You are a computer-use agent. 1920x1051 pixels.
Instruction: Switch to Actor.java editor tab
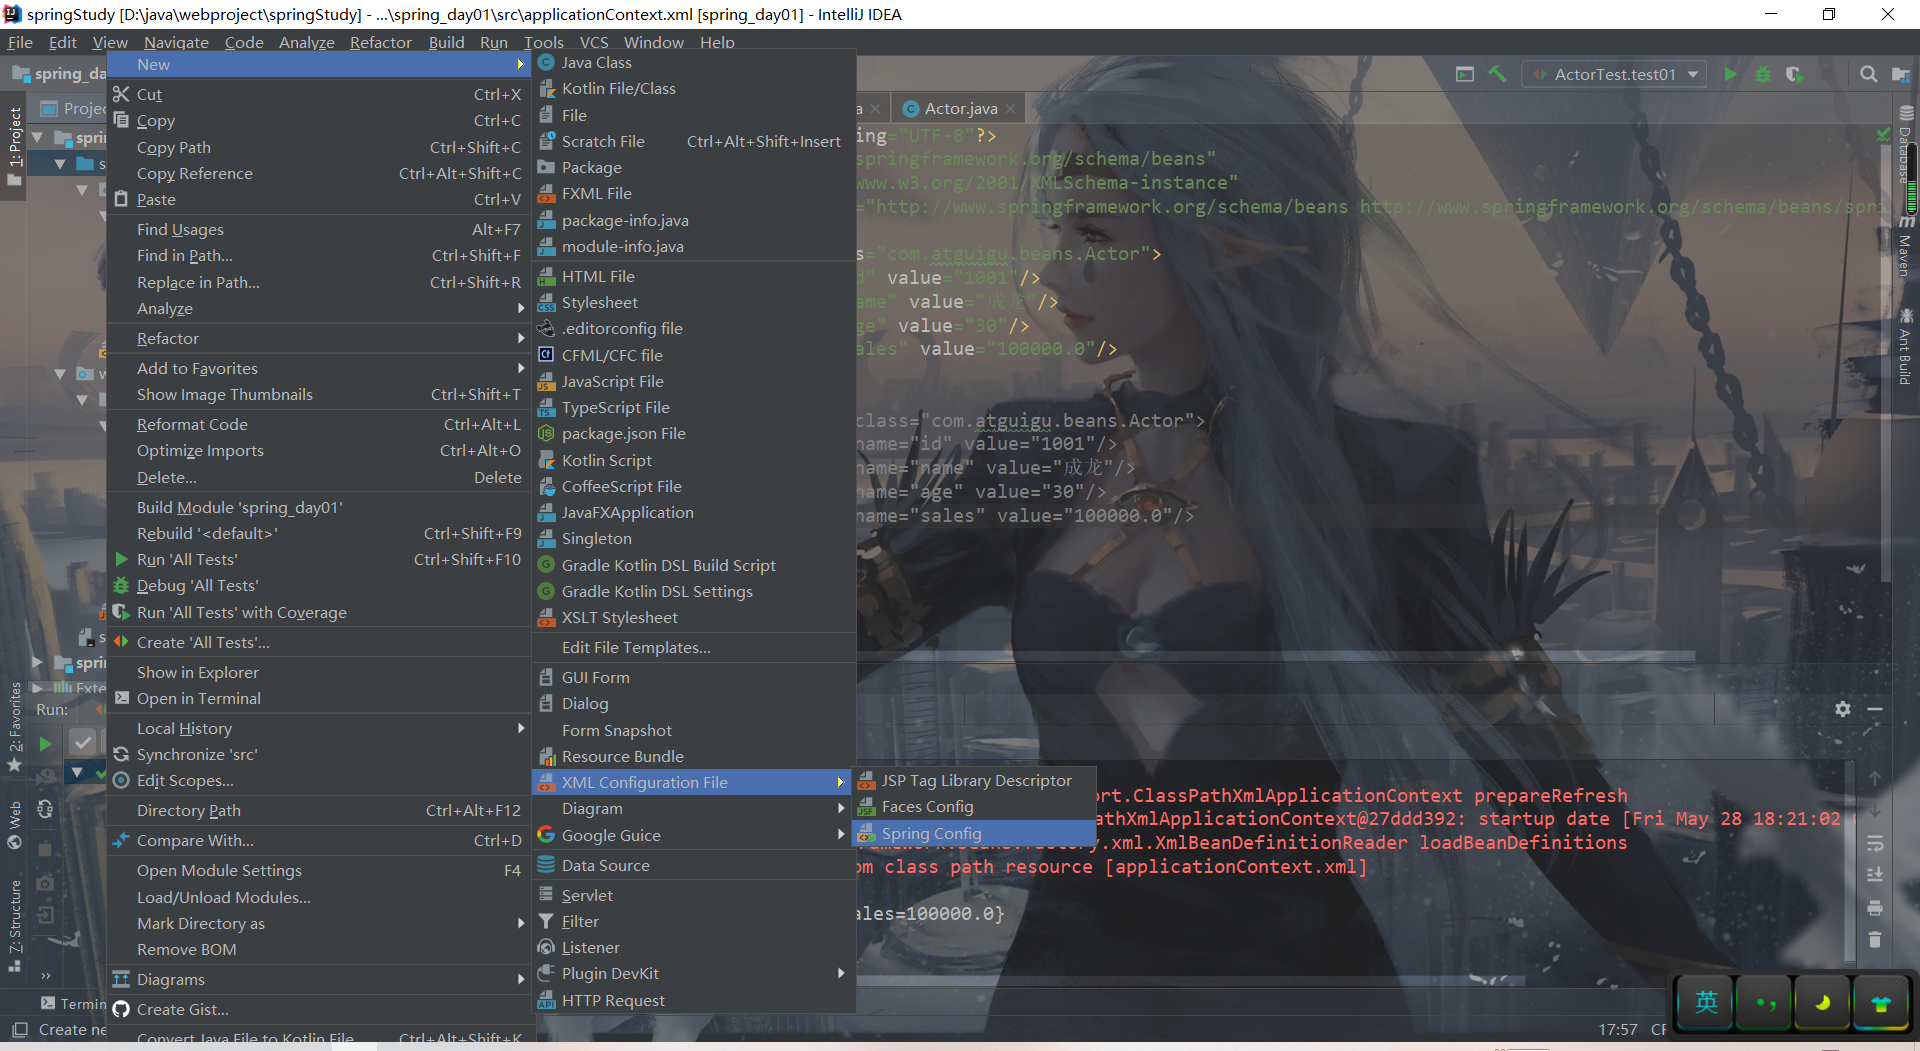[x=960, y=108]
